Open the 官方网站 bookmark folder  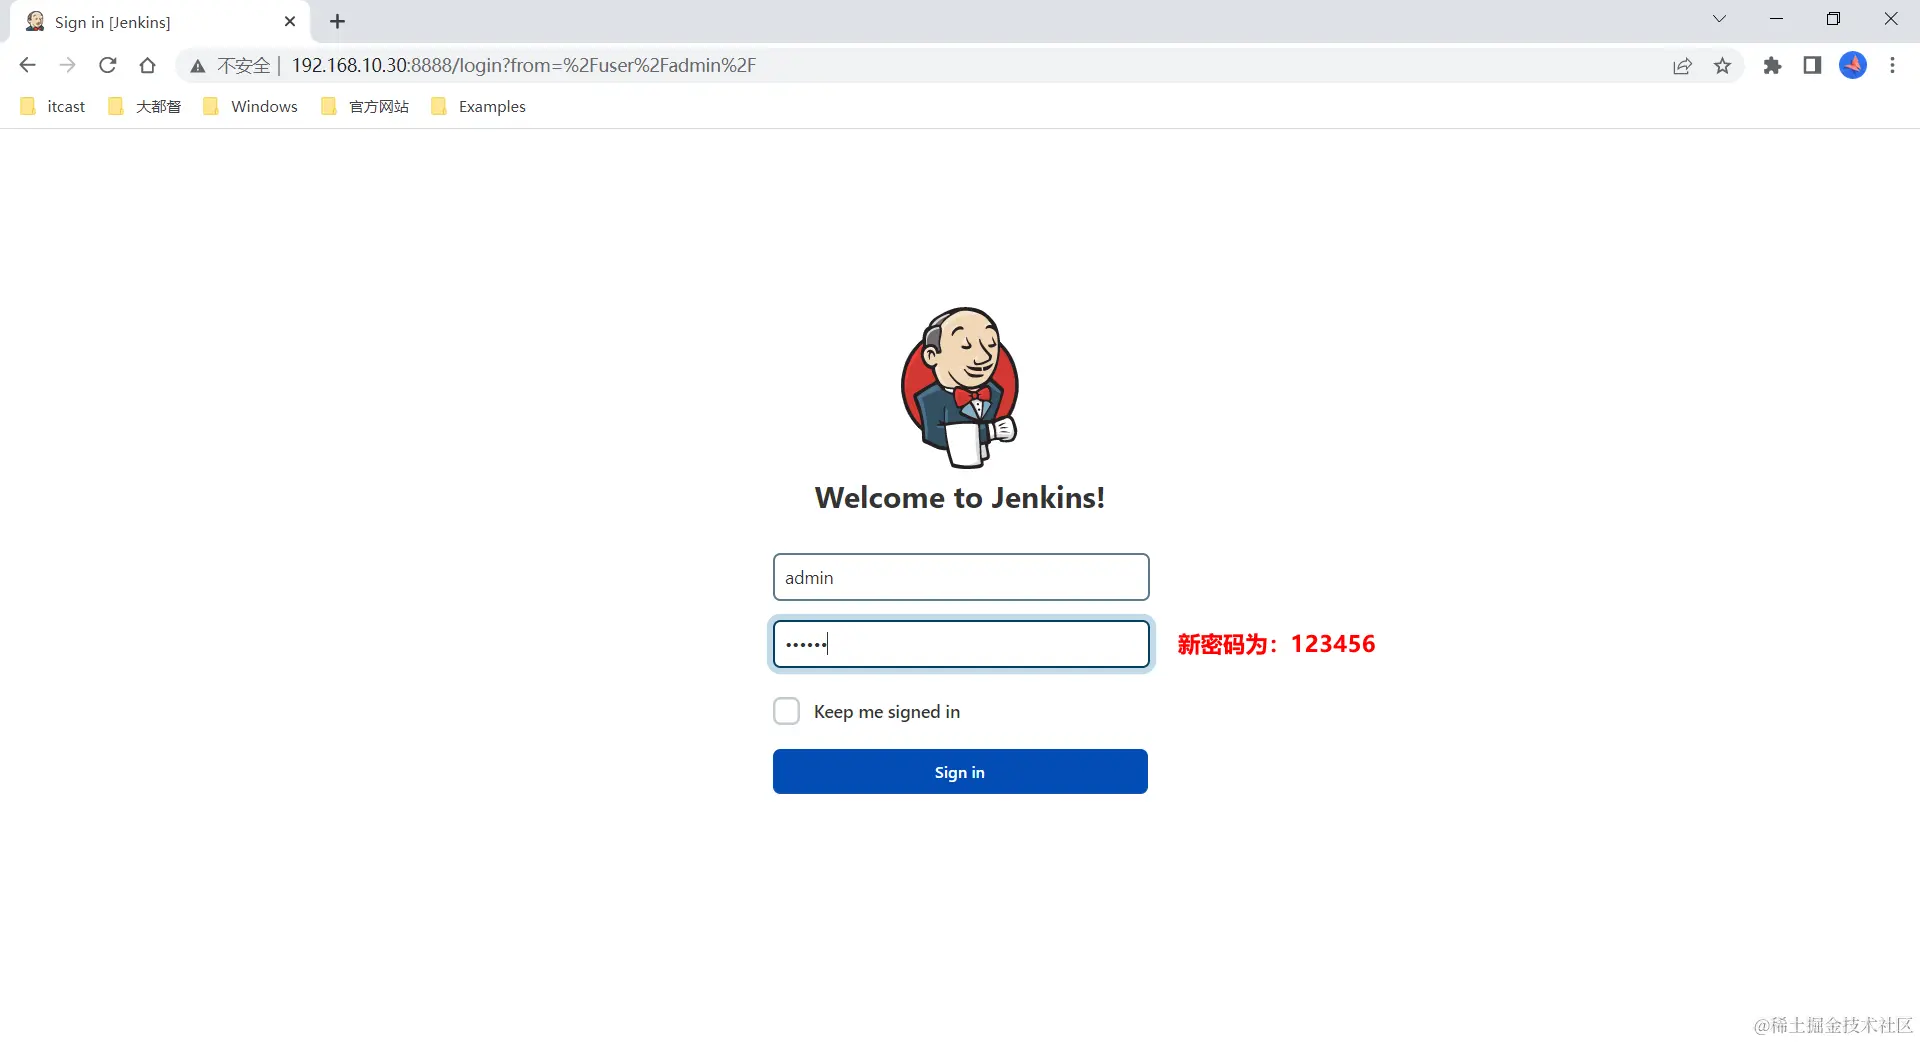365,106
